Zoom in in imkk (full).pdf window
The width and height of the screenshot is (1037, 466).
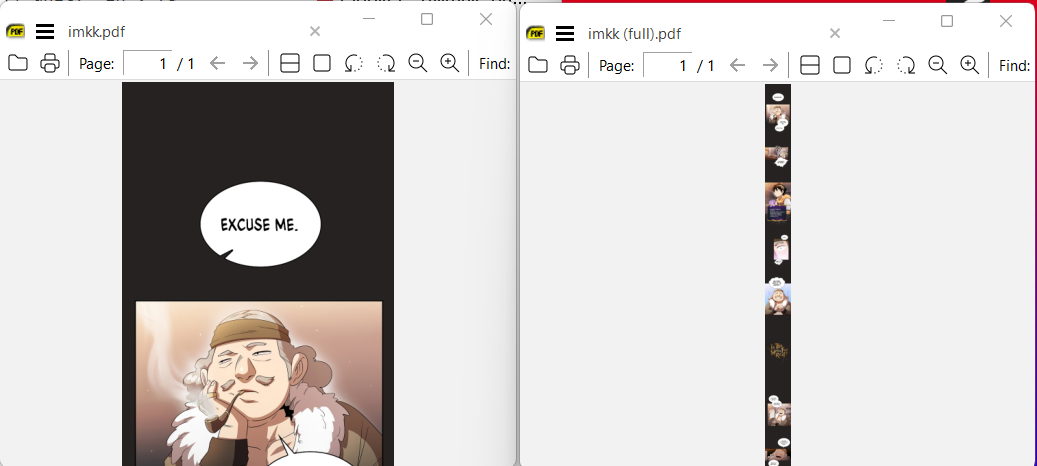tap(970, 65)
